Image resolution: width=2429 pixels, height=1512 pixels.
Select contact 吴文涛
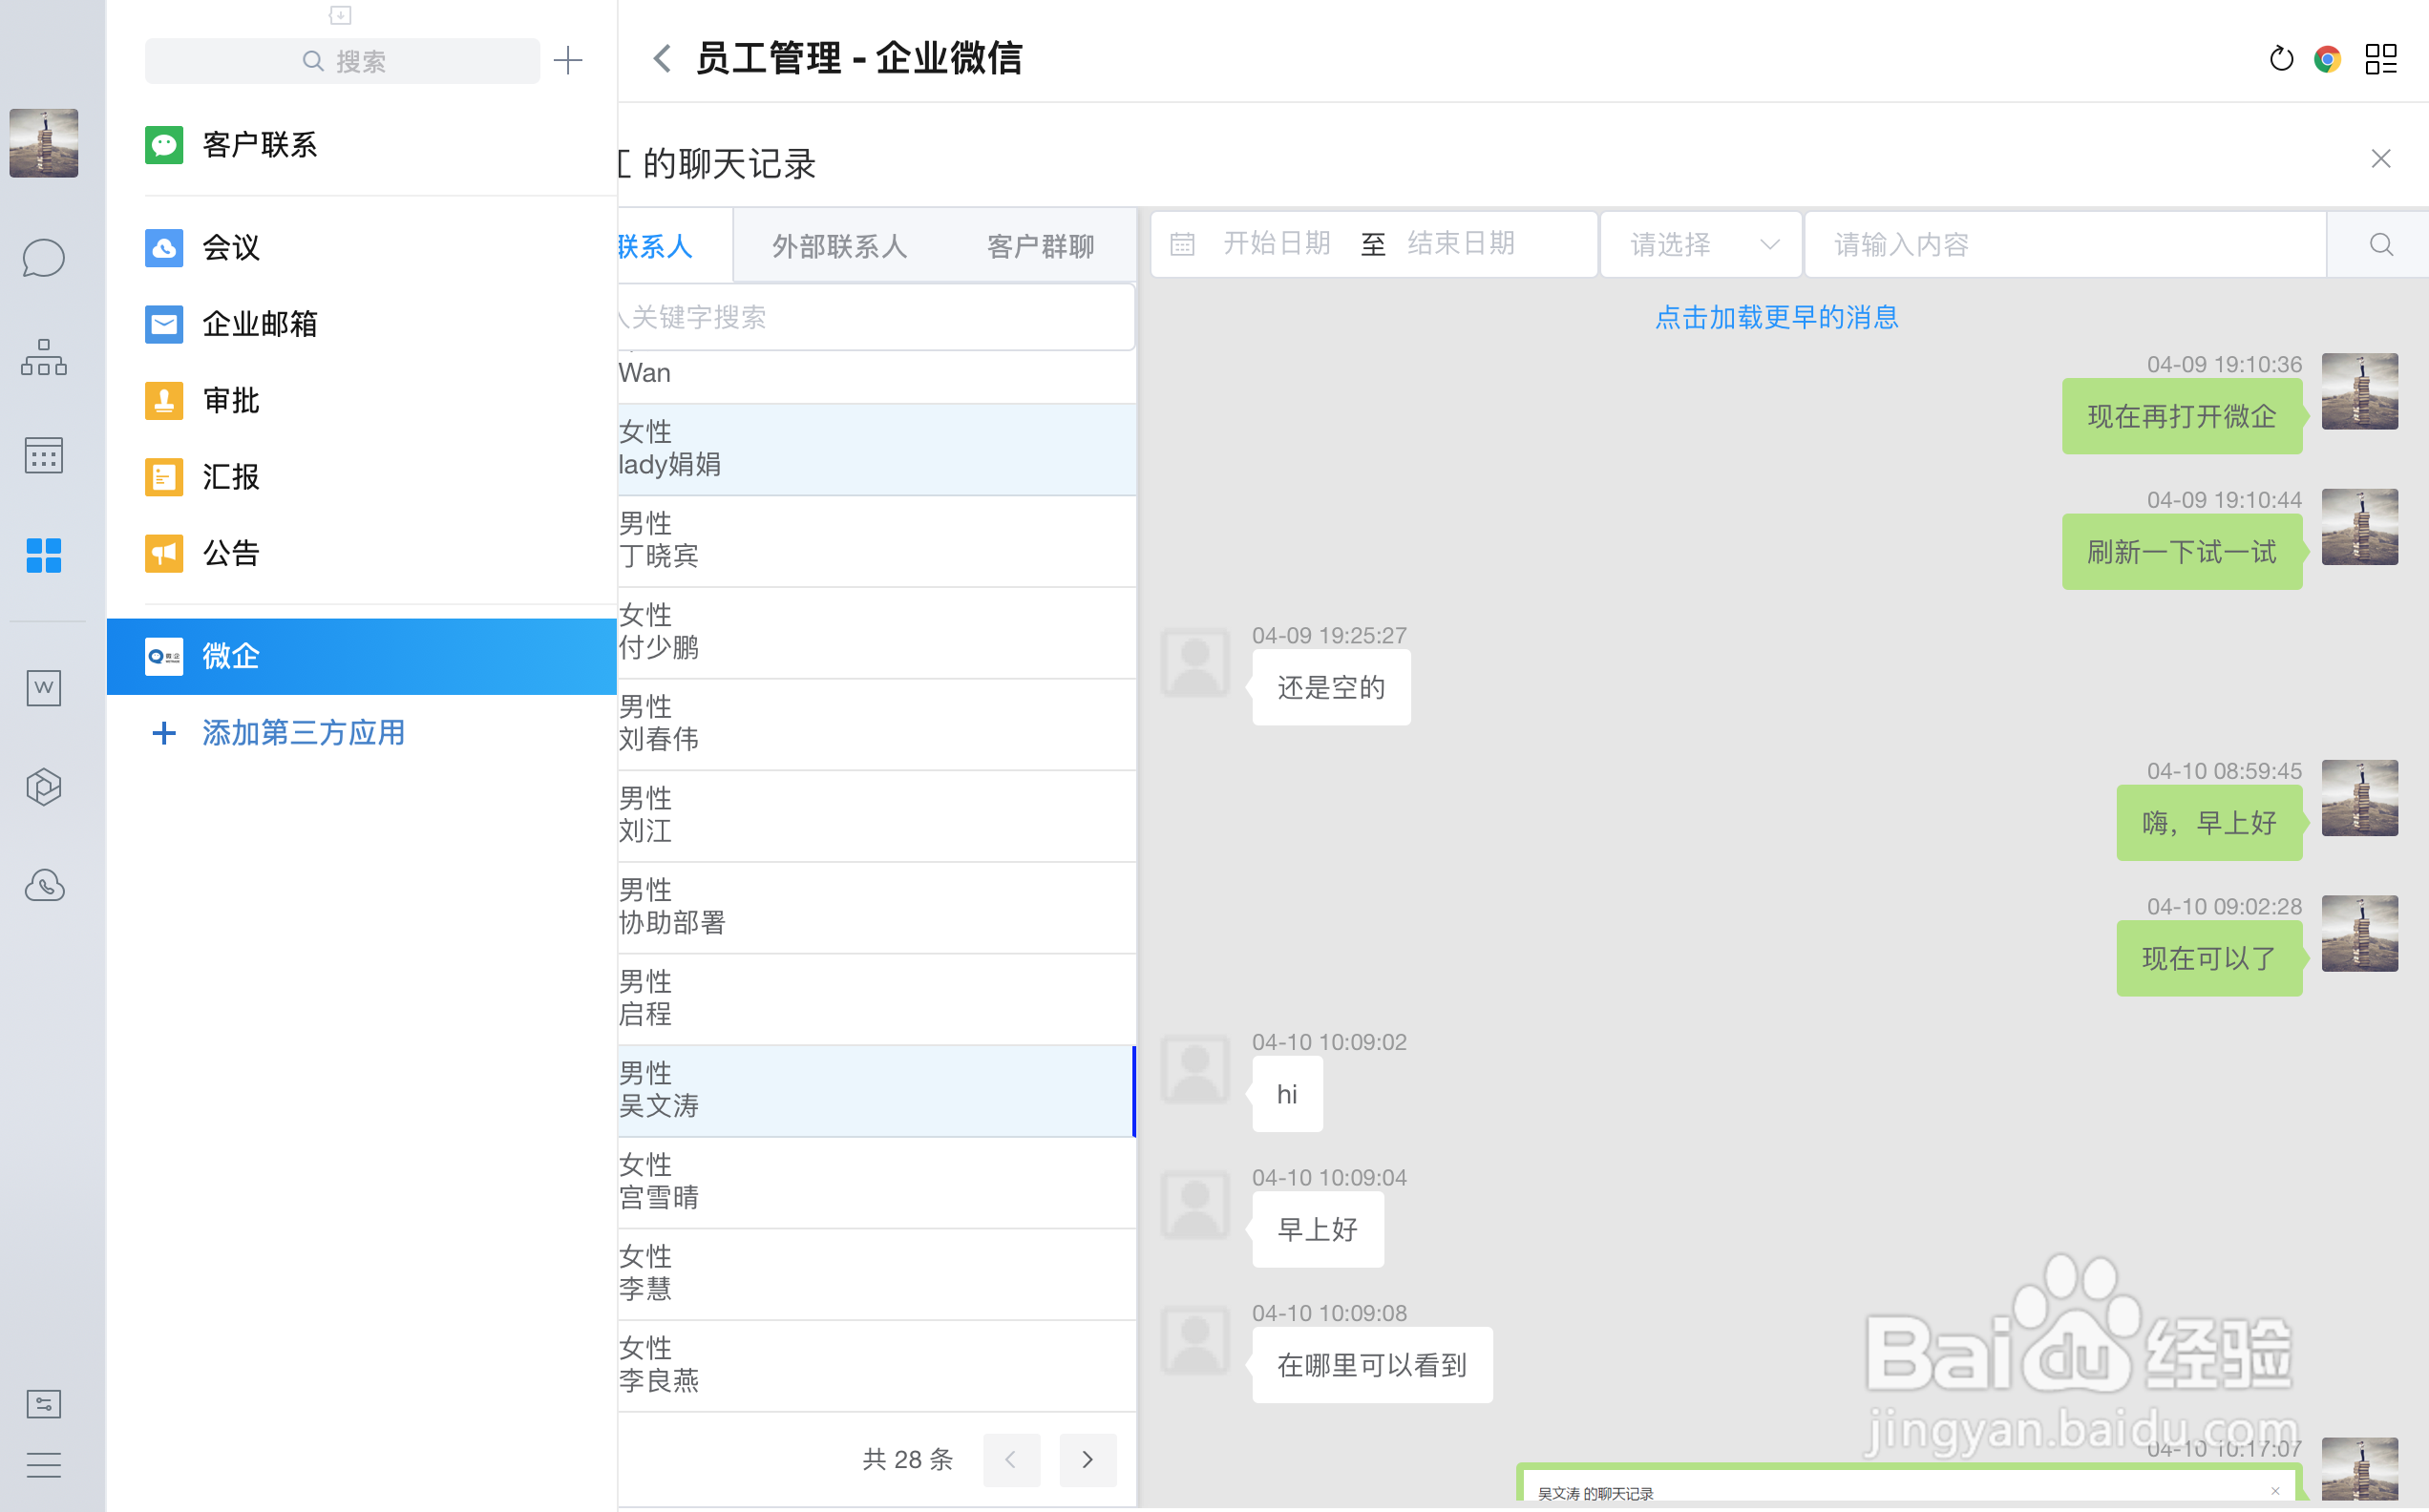876,1091
